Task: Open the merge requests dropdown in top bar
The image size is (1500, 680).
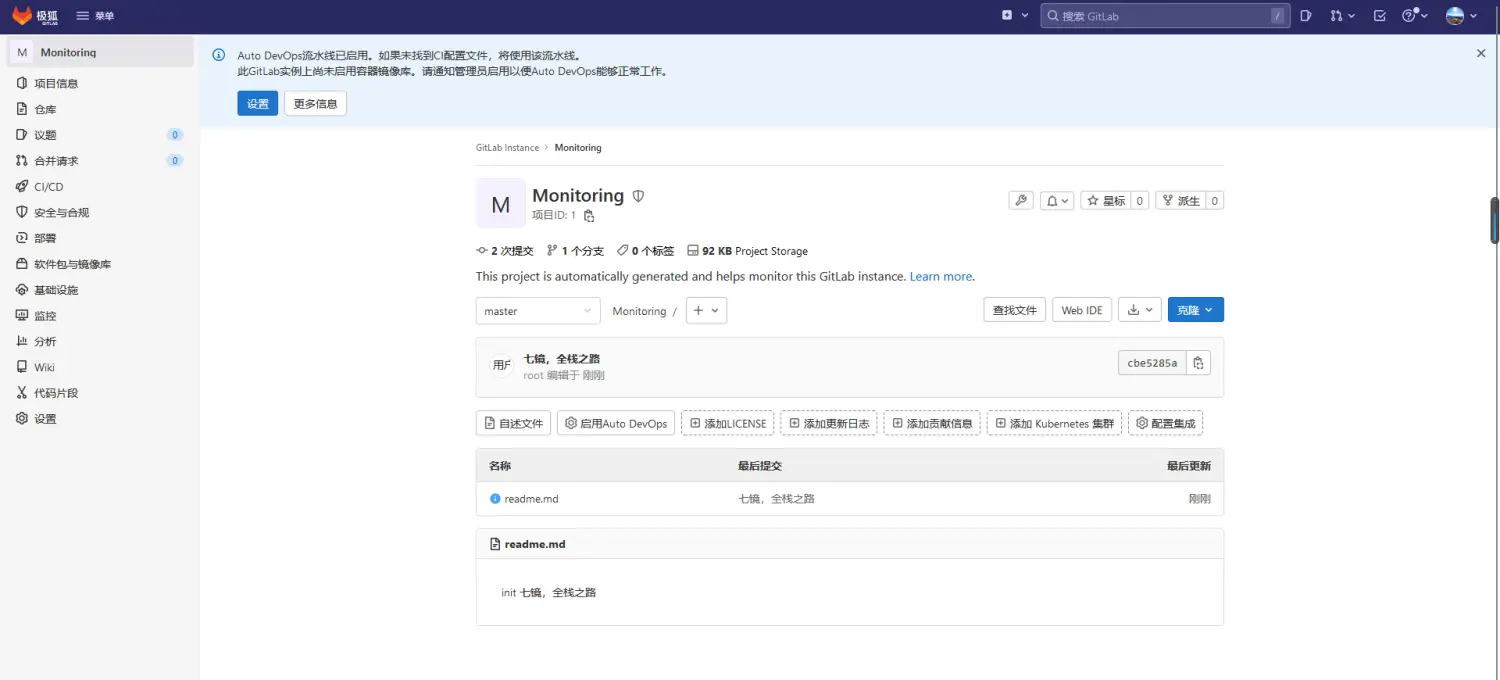Action: 1342,16
